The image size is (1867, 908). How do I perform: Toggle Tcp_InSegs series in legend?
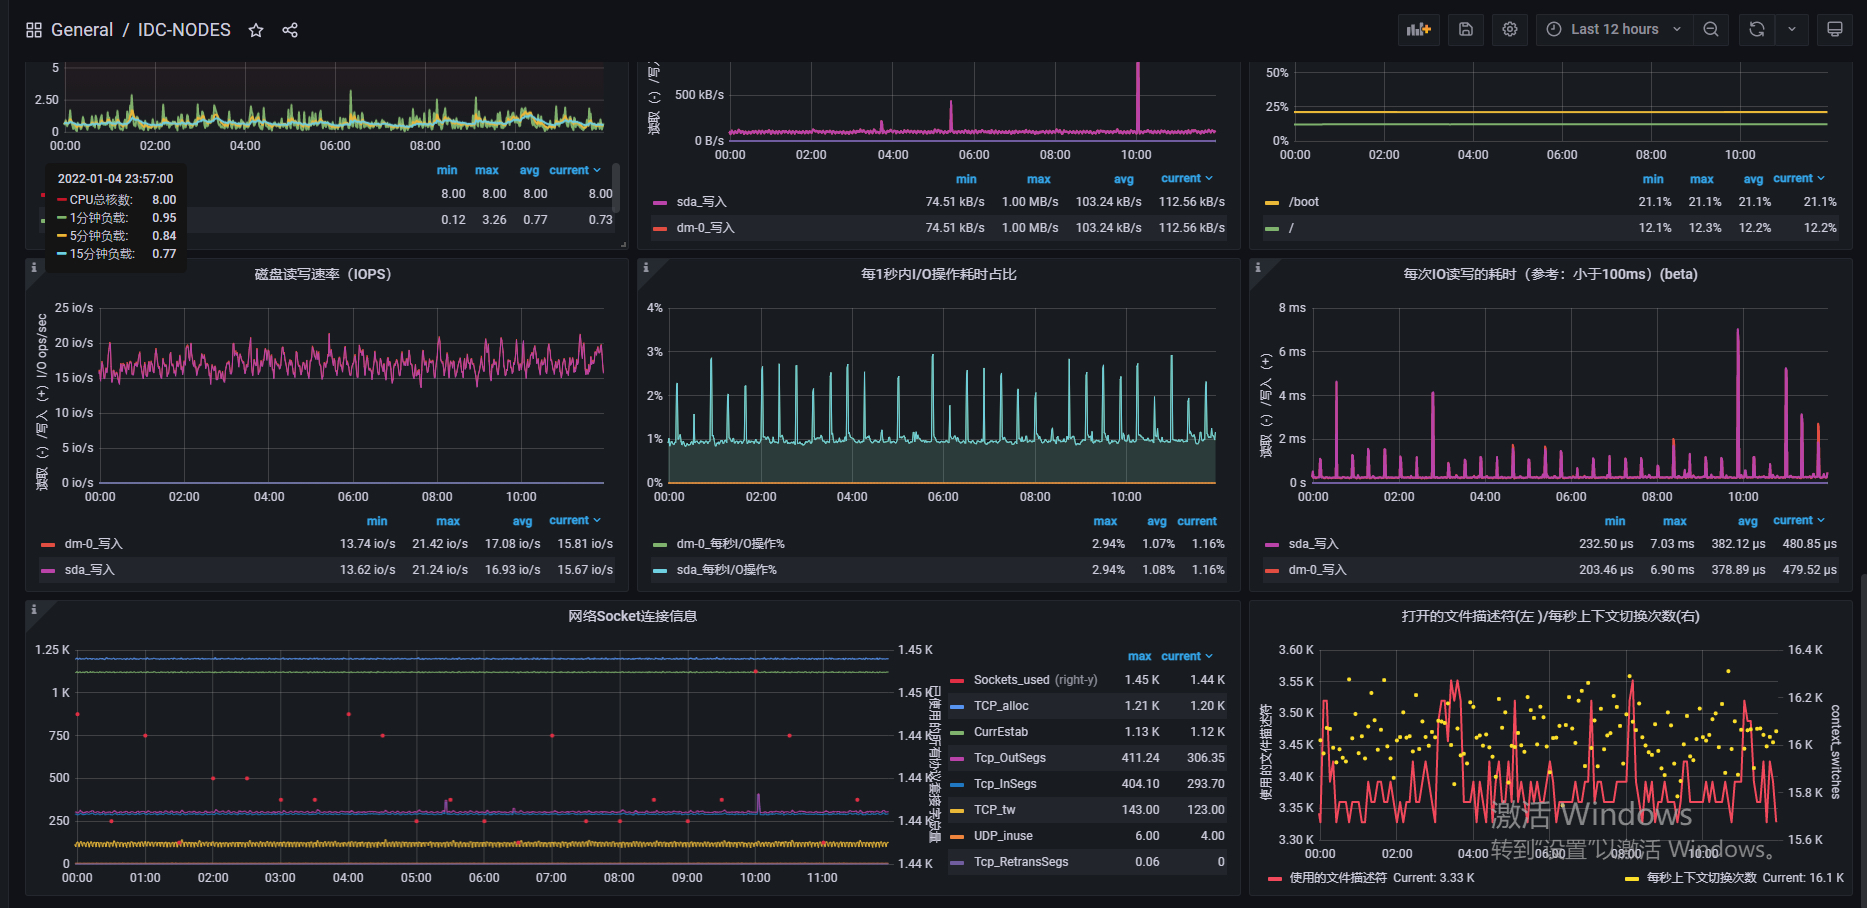click(1005, 784)
